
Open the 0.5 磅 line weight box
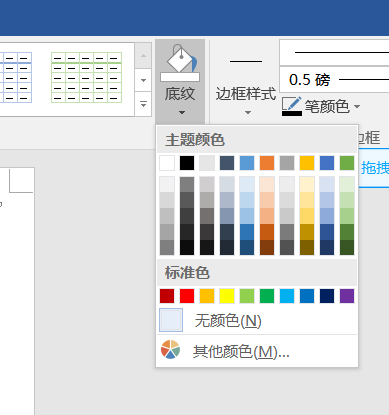(334, 80)
